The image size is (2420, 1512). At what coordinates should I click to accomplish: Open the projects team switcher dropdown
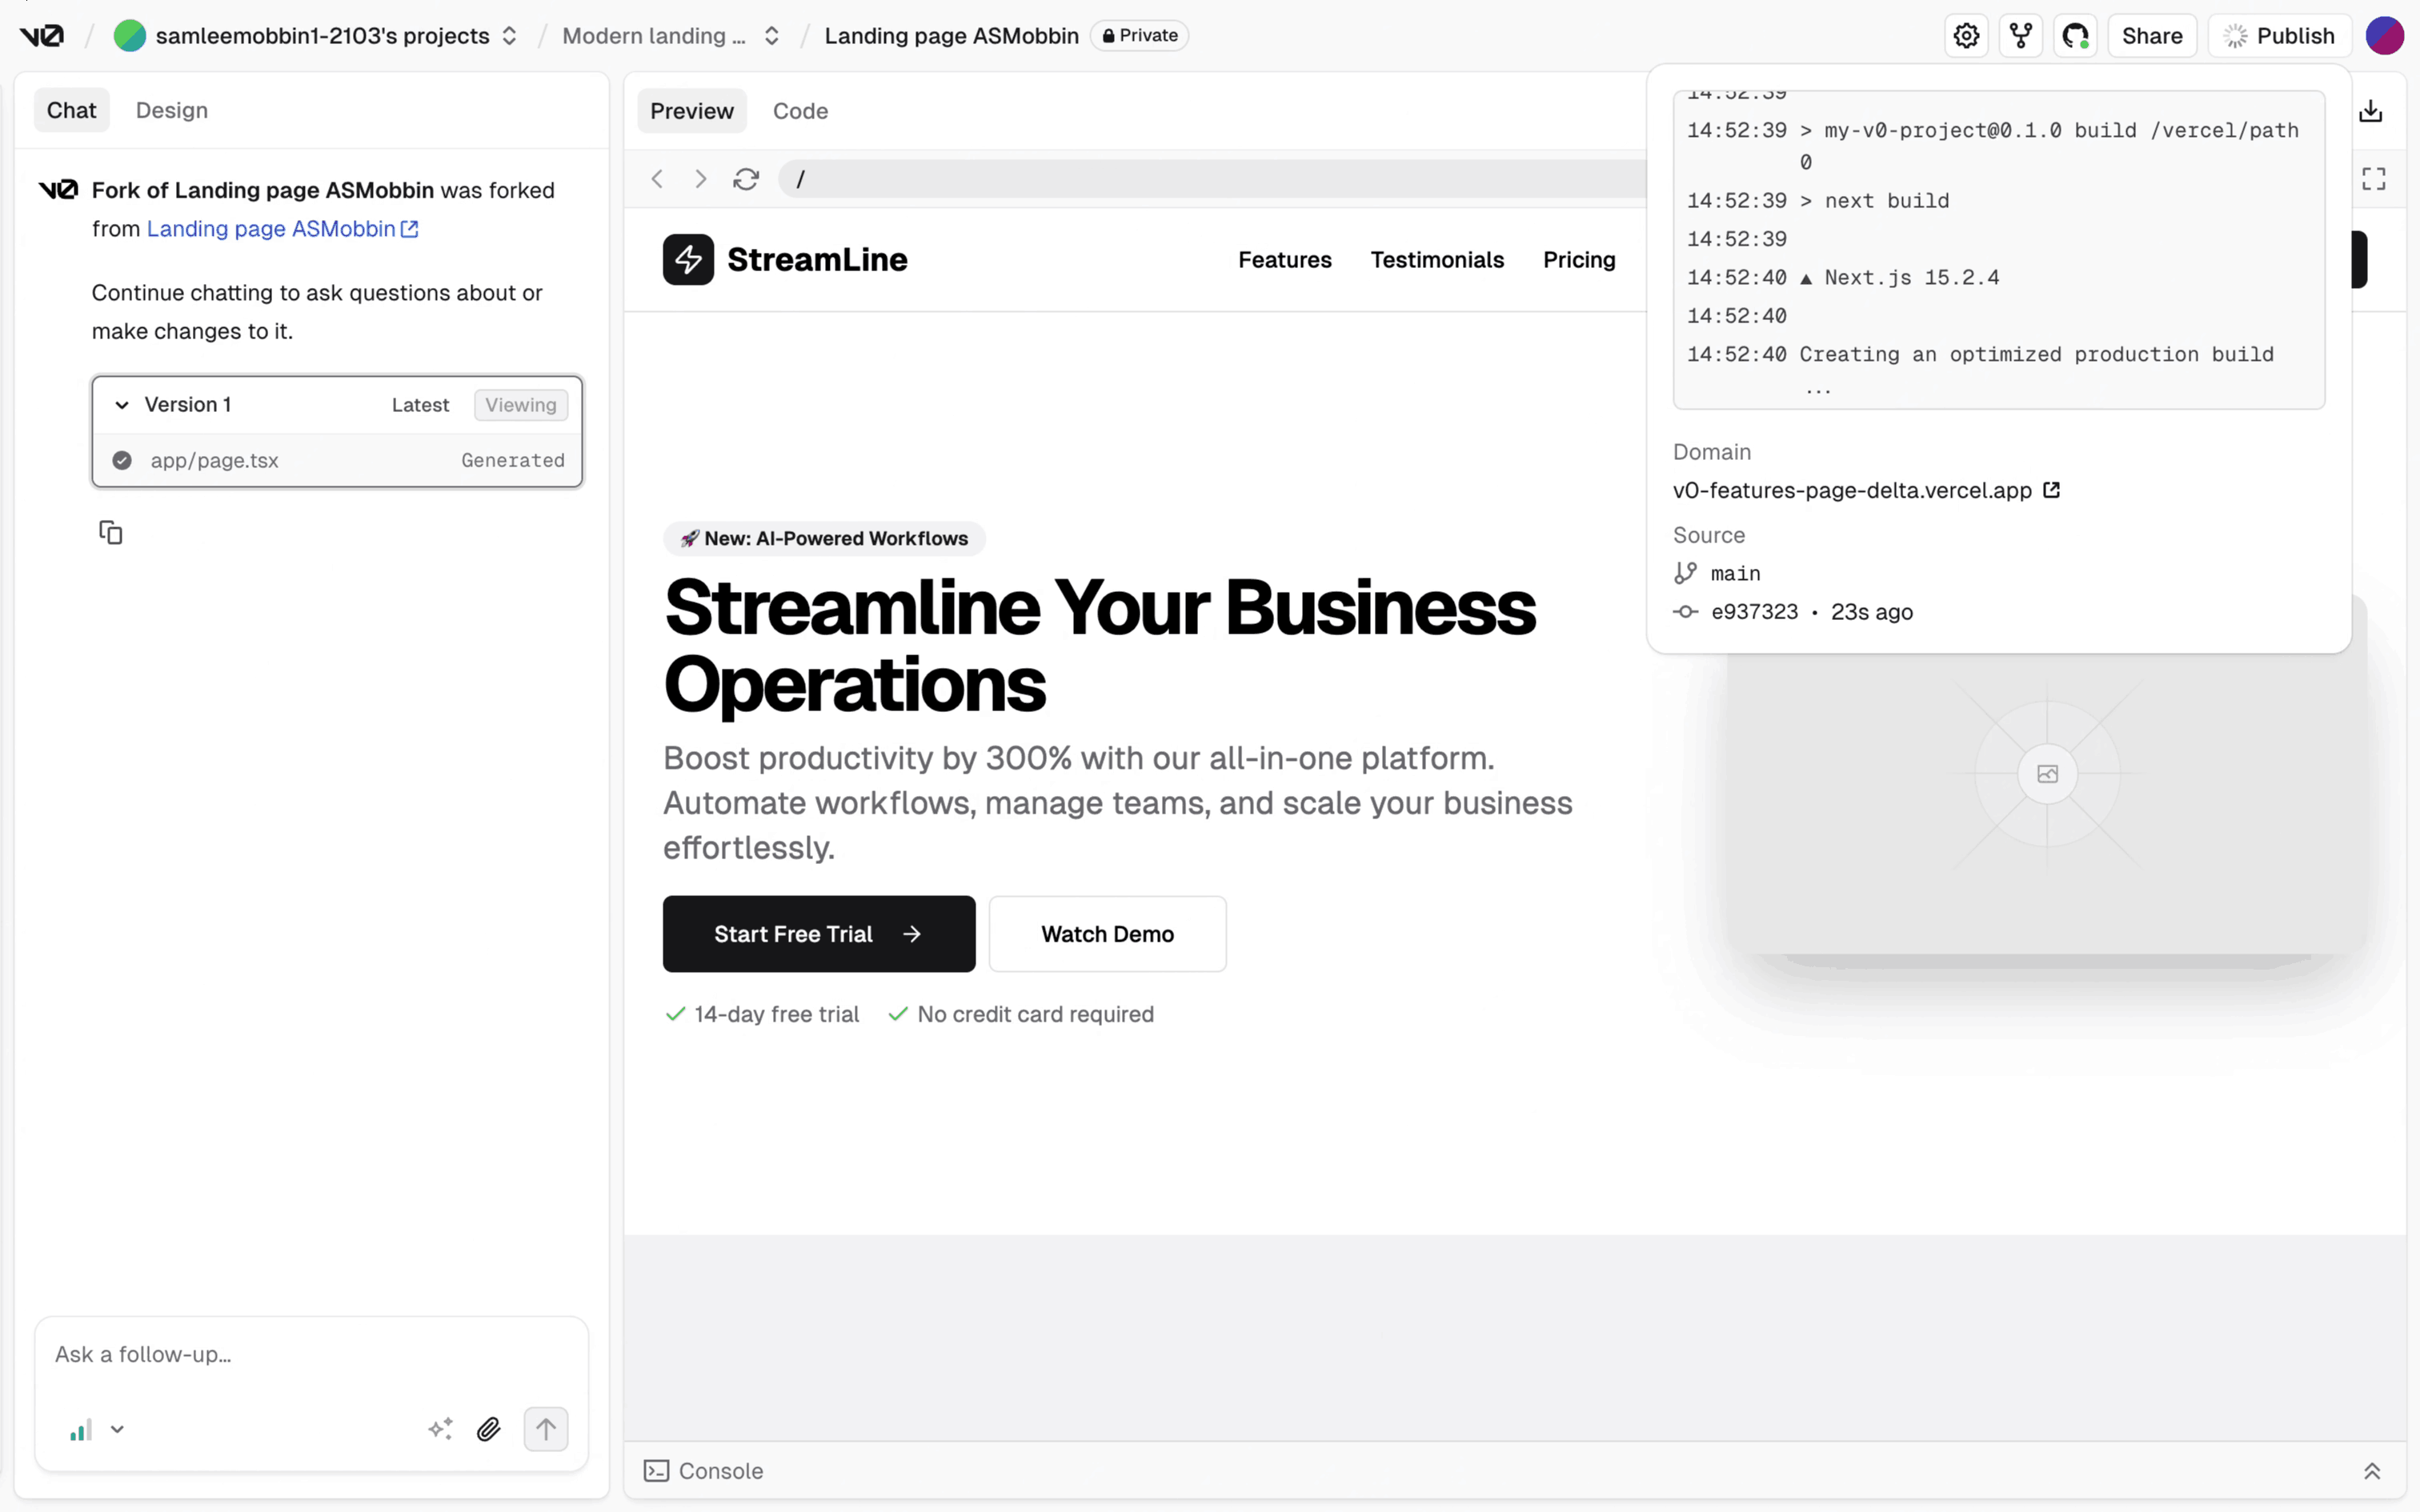(x=509, y=36)
